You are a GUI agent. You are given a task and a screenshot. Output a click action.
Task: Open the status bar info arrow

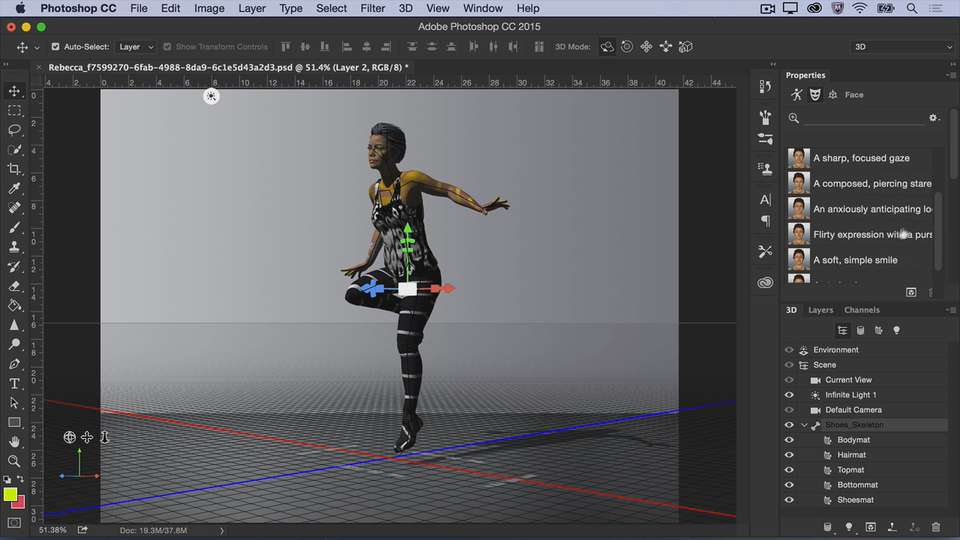(x=222, y=531)
